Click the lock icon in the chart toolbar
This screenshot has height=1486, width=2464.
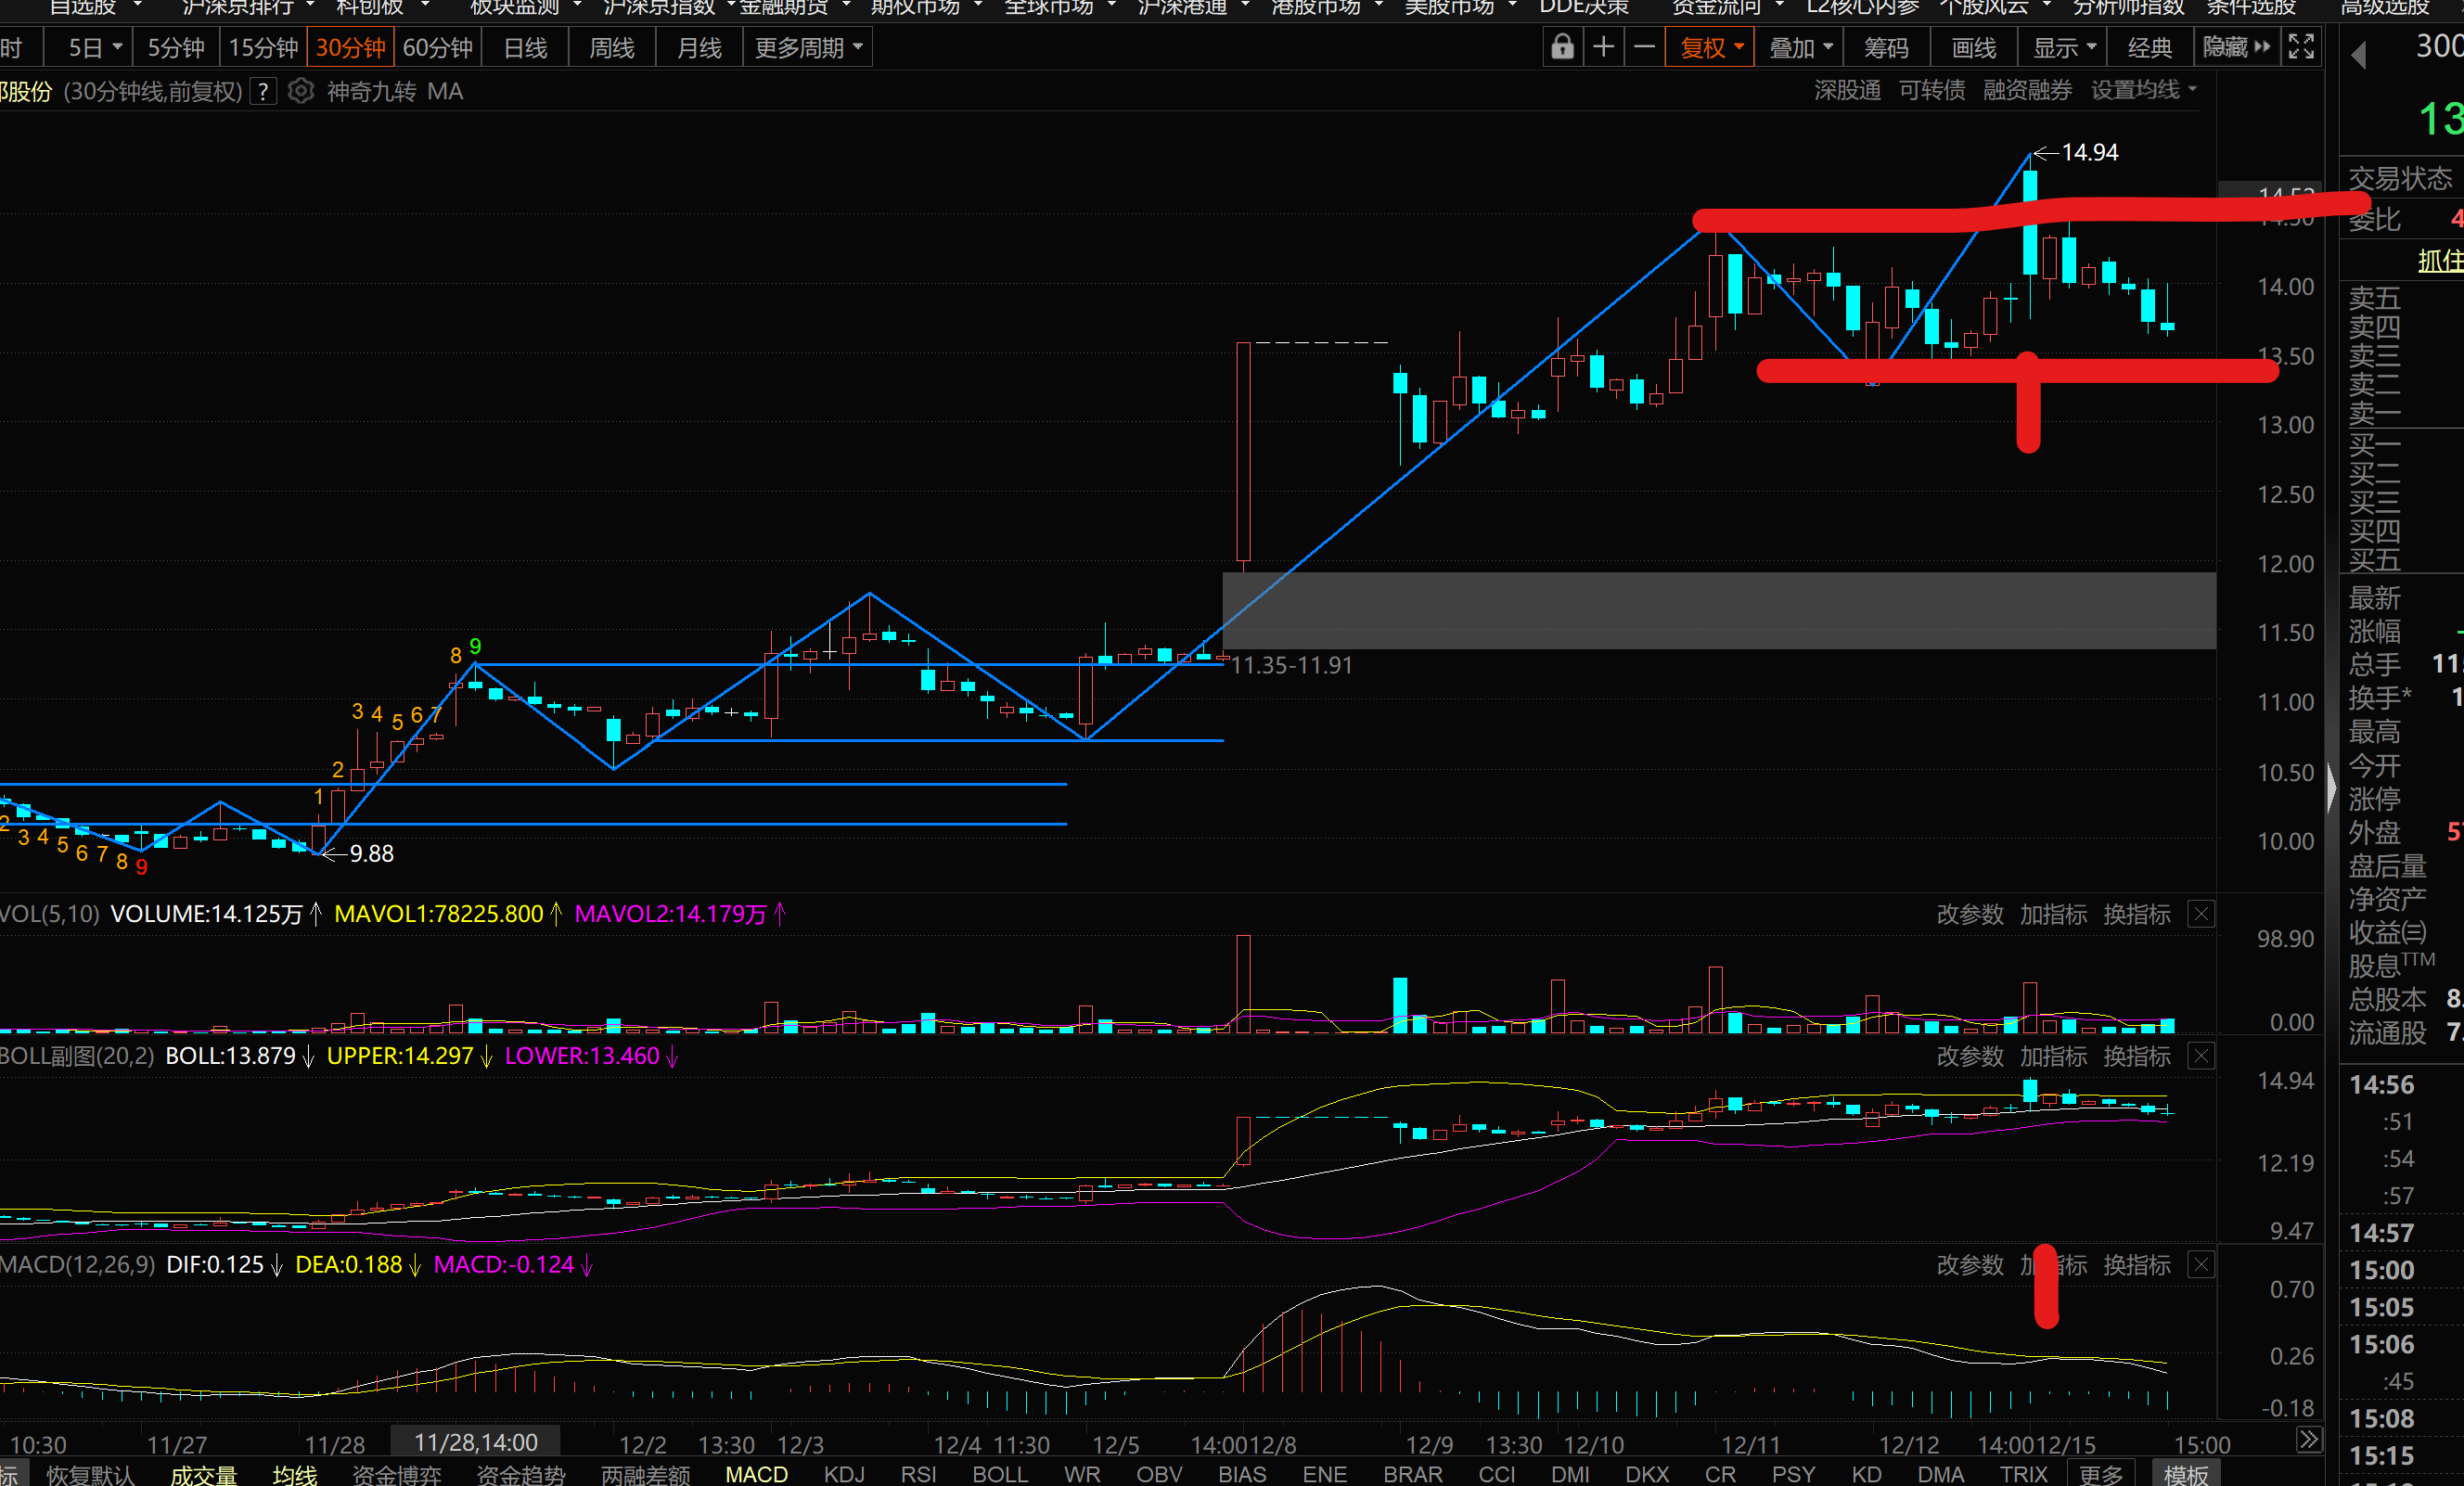pyautogui.click(x=1562, y=47)
